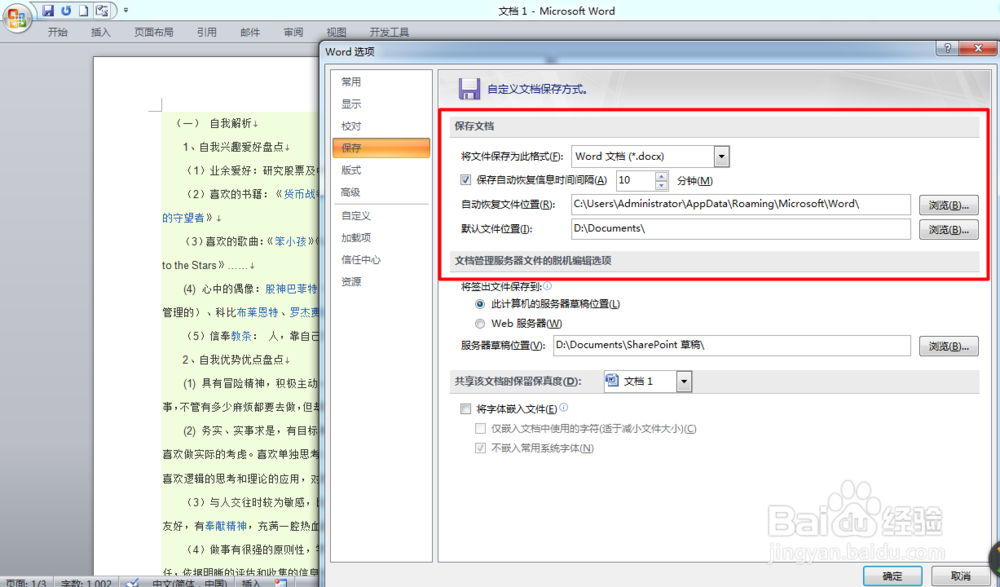Select Web 服务器 radio button
The image size is (1000, 587).
[x=480, y=323]
